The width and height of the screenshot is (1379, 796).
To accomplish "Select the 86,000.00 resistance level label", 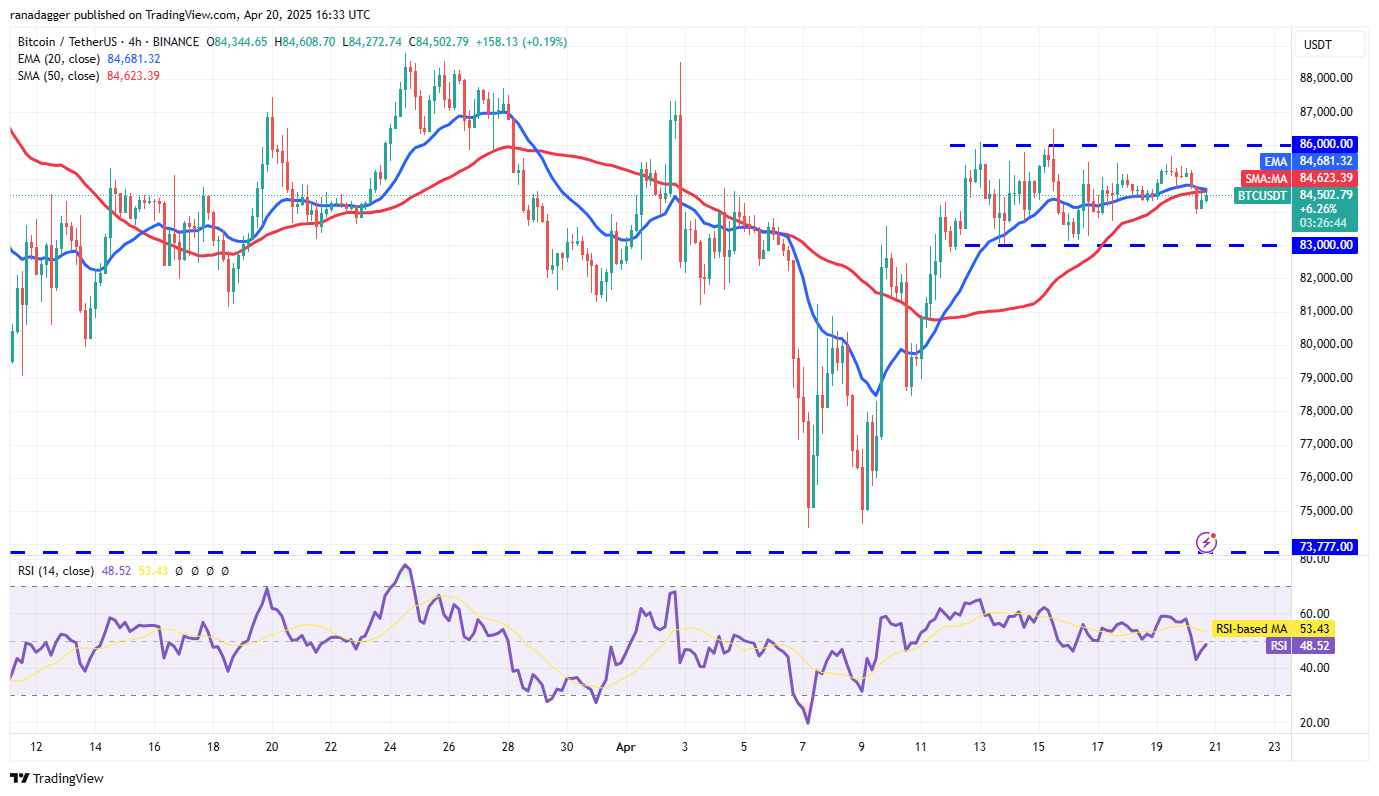I will 1324,144.
